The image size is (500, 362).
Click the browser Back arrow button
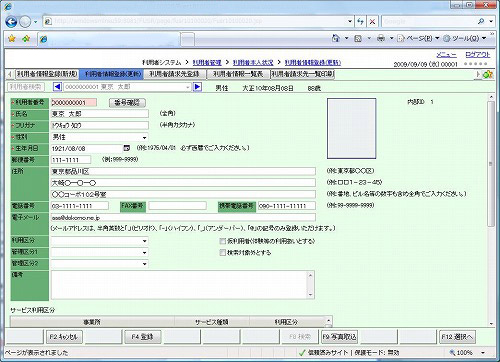coord(11,22)
